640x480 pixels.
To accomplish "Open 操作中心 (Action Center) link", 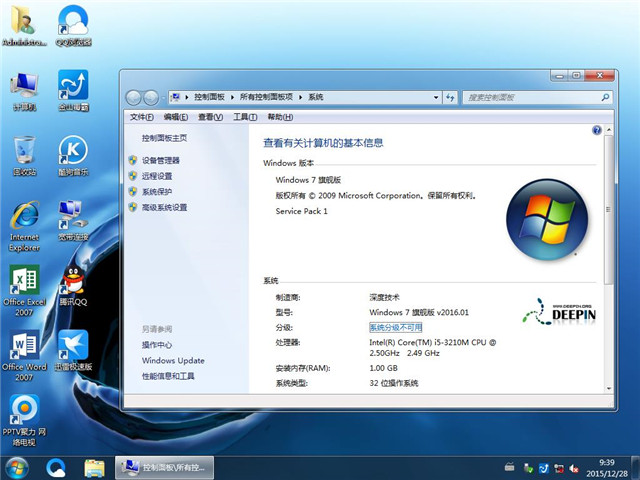I will pos(157,345).
